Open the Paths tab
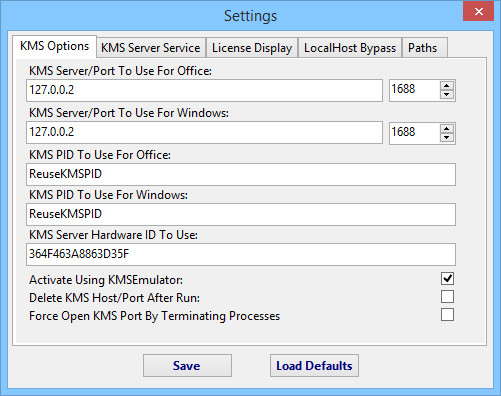This screenshot has width=501, height=396. tap(424, 48)
